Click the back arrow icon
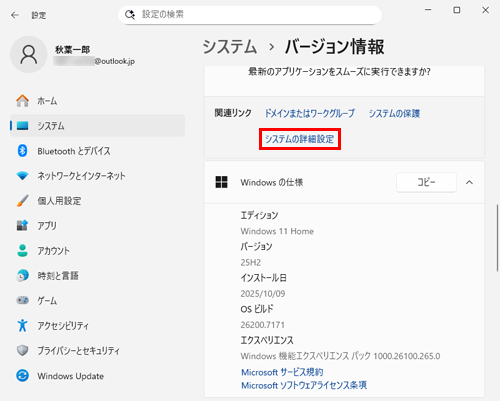 pos(15,15)
